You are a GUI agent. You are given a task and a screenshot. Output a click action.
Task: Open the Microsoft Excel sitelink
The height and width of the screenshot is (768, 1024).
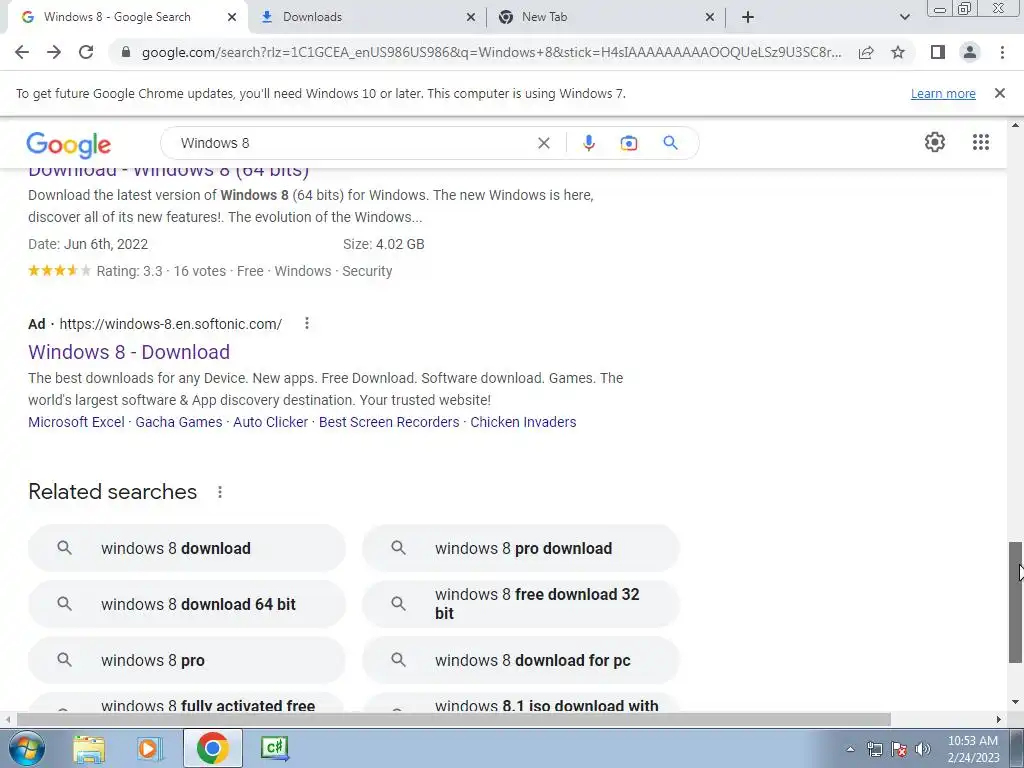point(76,422)
